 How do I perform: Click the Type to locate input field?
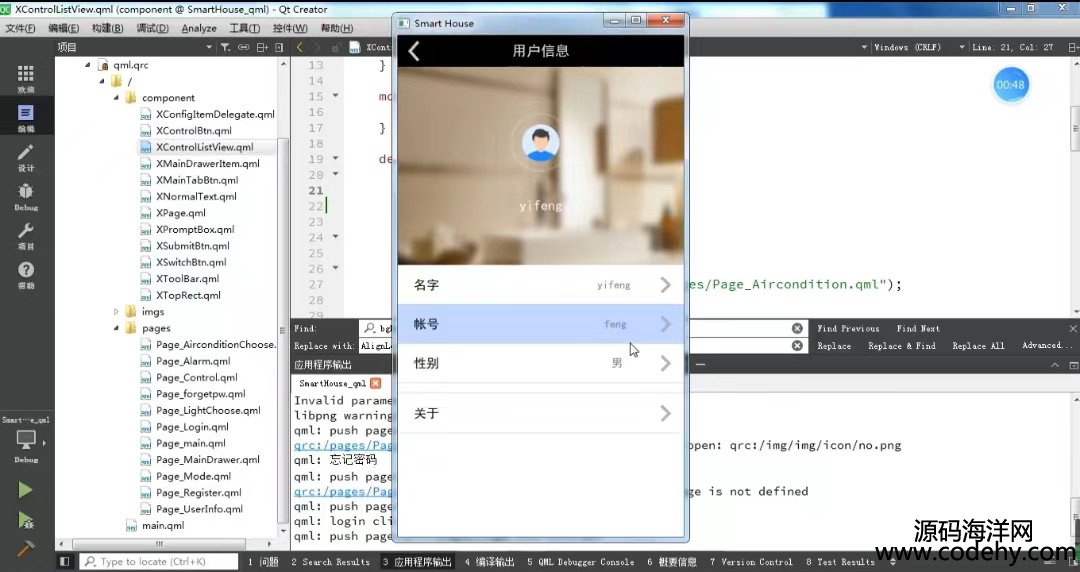point(159,562)
